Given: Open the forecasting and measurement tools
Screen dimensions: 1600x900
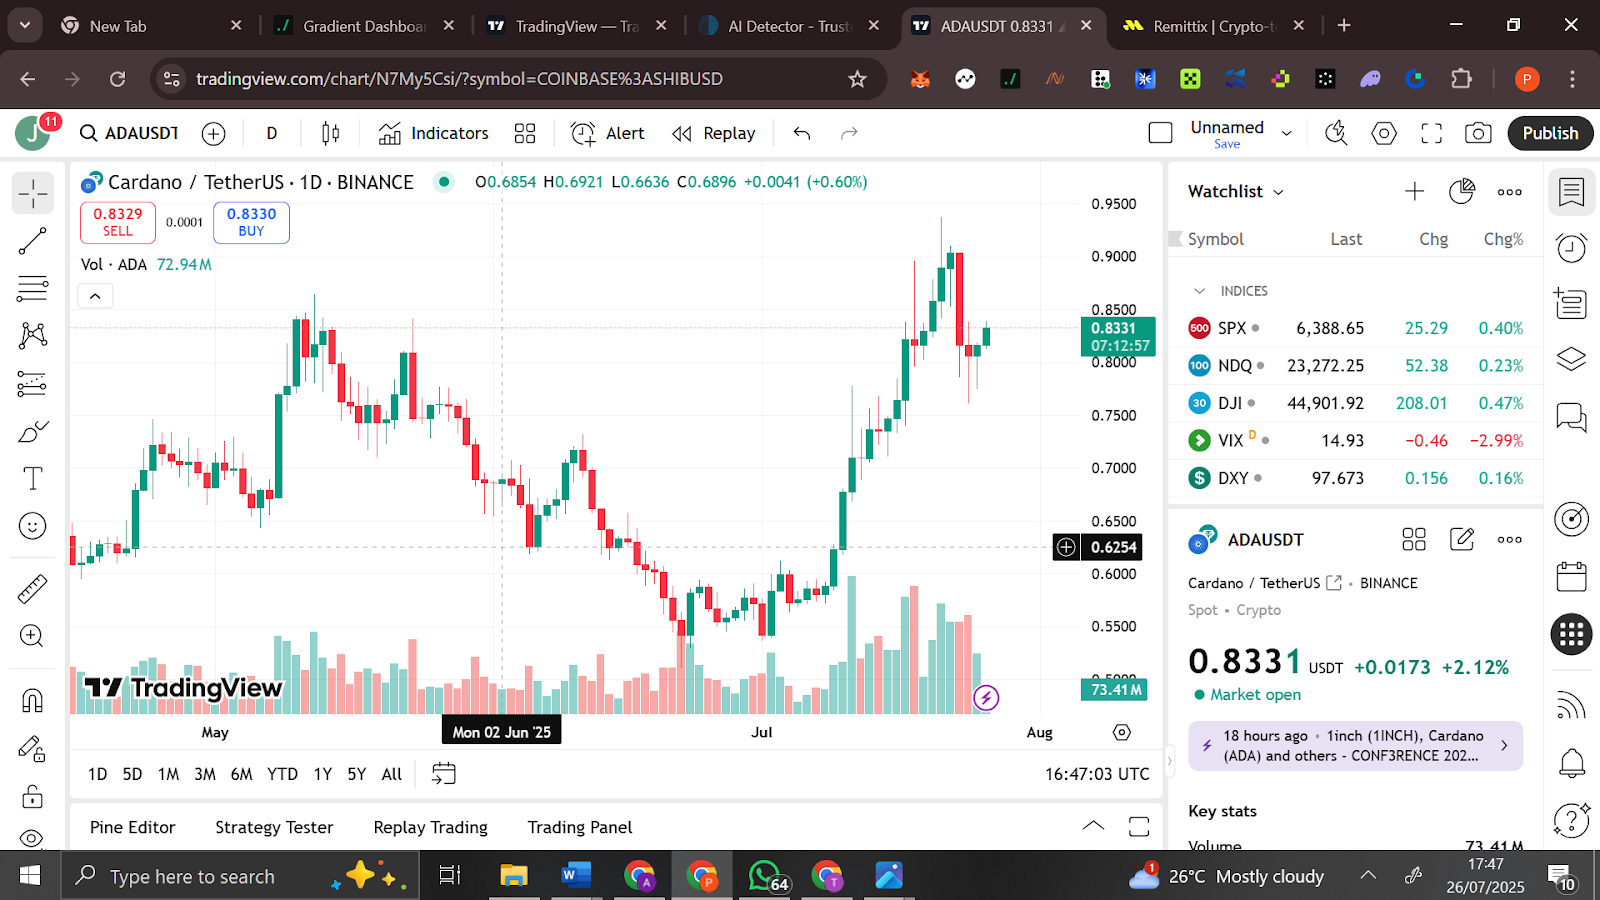Looking at the screenshot, I should click(x=32, y=384).
